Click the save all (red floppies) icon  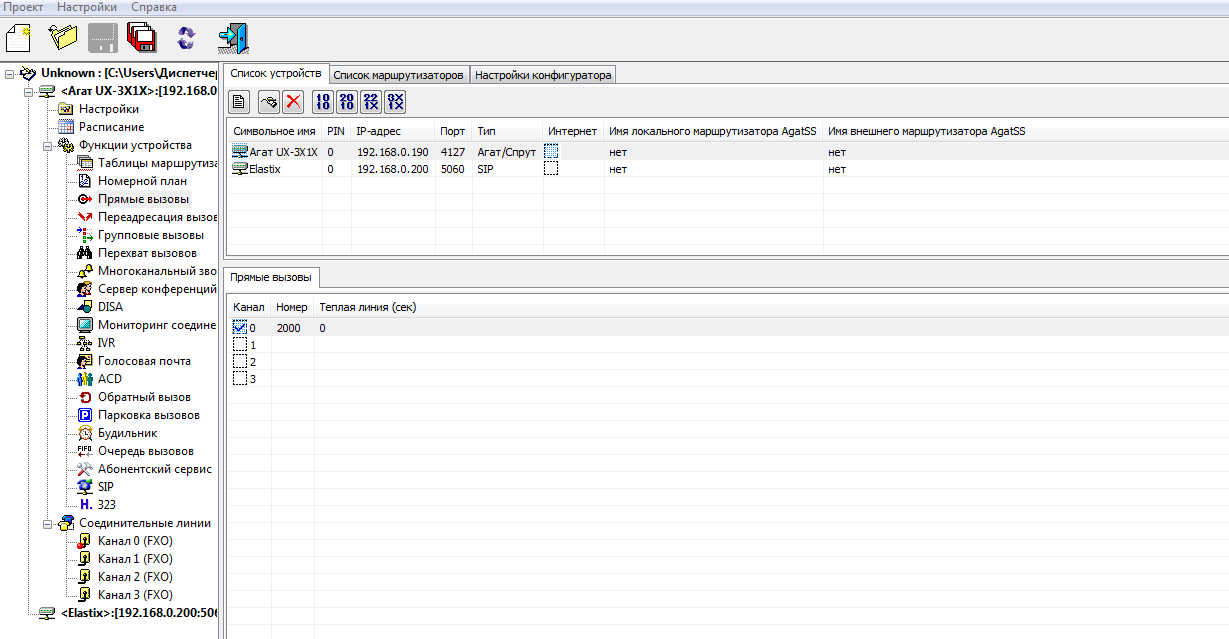click(x=141, y=38)
